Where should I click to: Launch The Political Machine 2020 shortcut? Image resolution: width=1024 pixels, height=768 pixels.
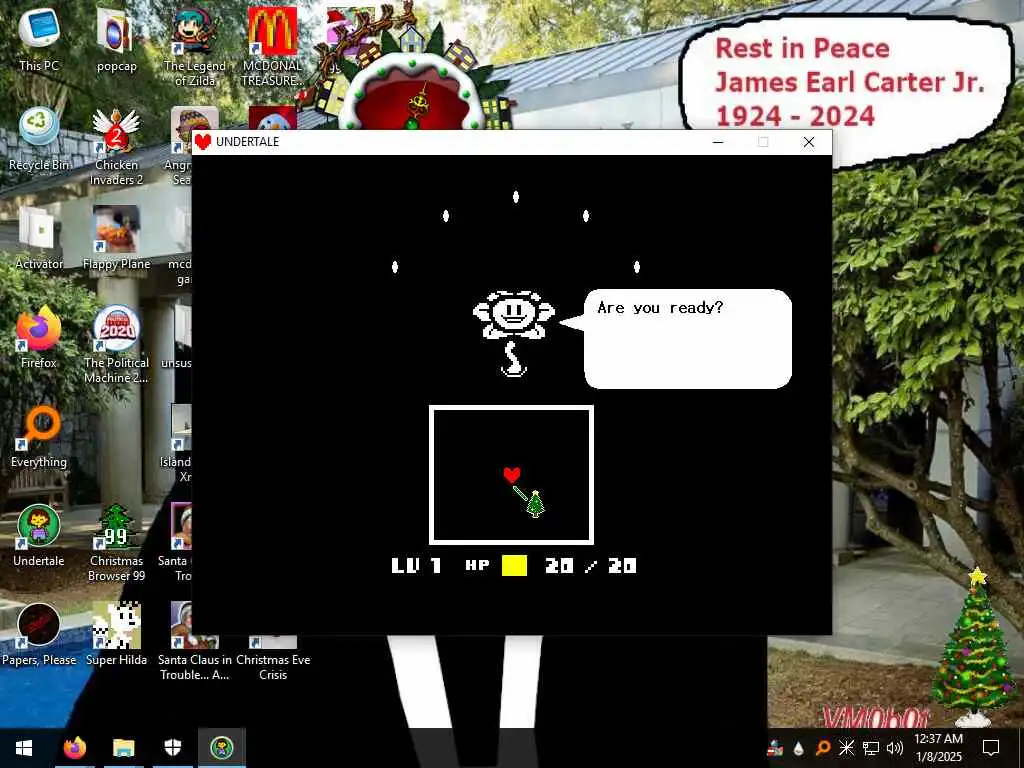[116, 344]
